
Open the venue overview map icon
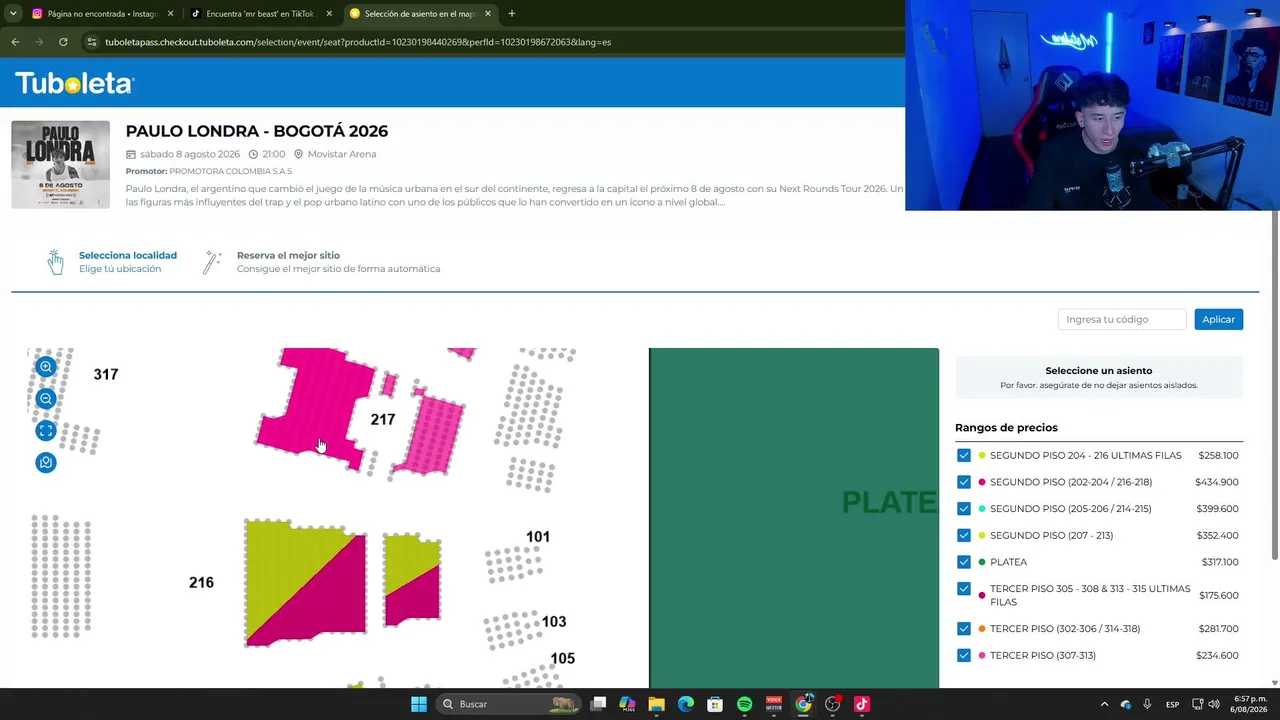tap(46, 463)
